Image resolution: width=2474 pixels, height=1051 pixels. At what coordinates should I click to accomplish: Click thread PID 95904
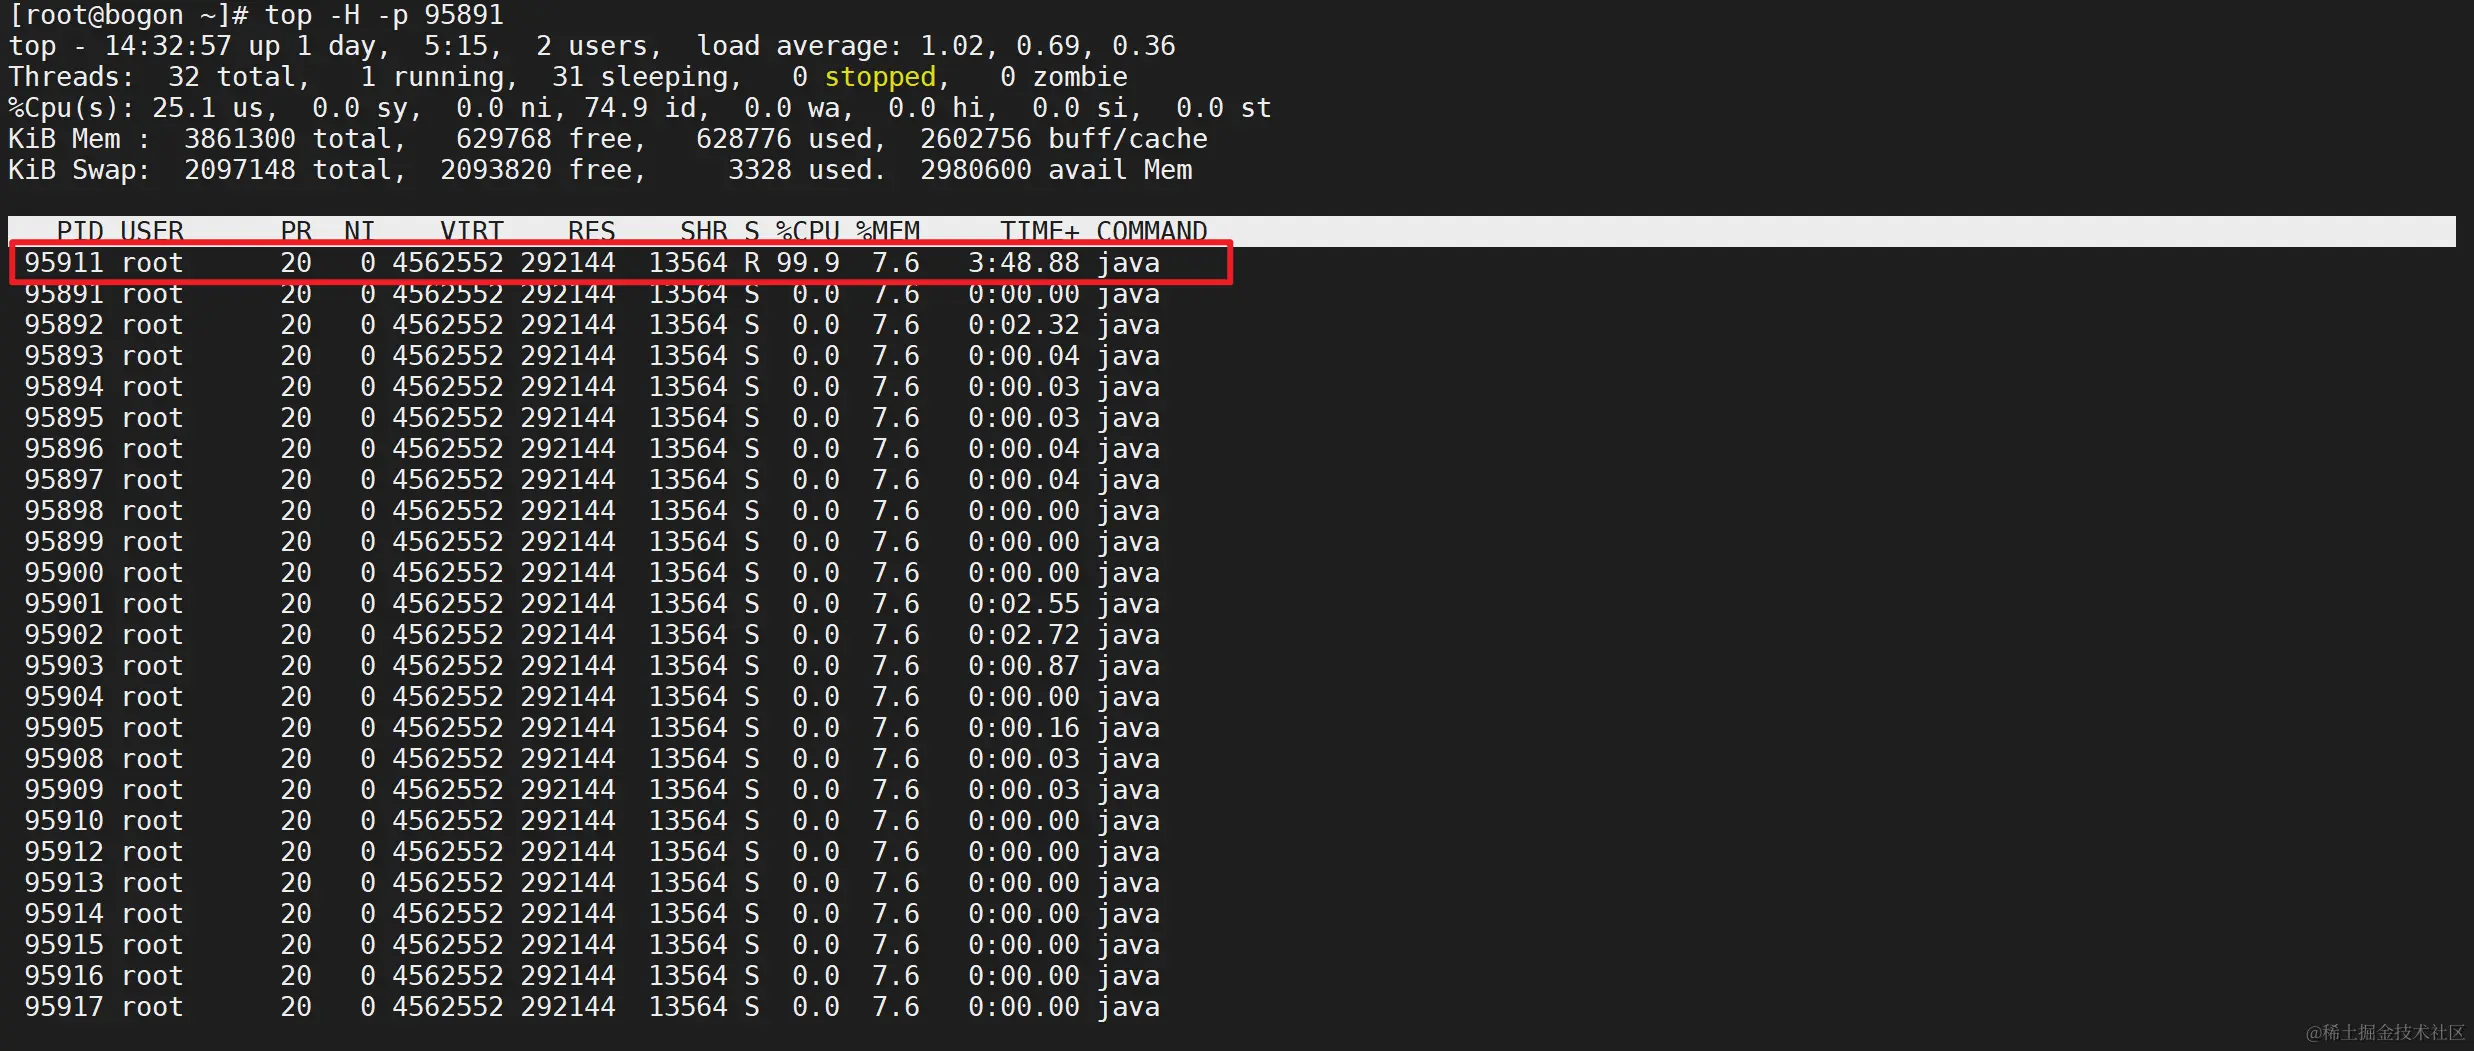(64, 697)
